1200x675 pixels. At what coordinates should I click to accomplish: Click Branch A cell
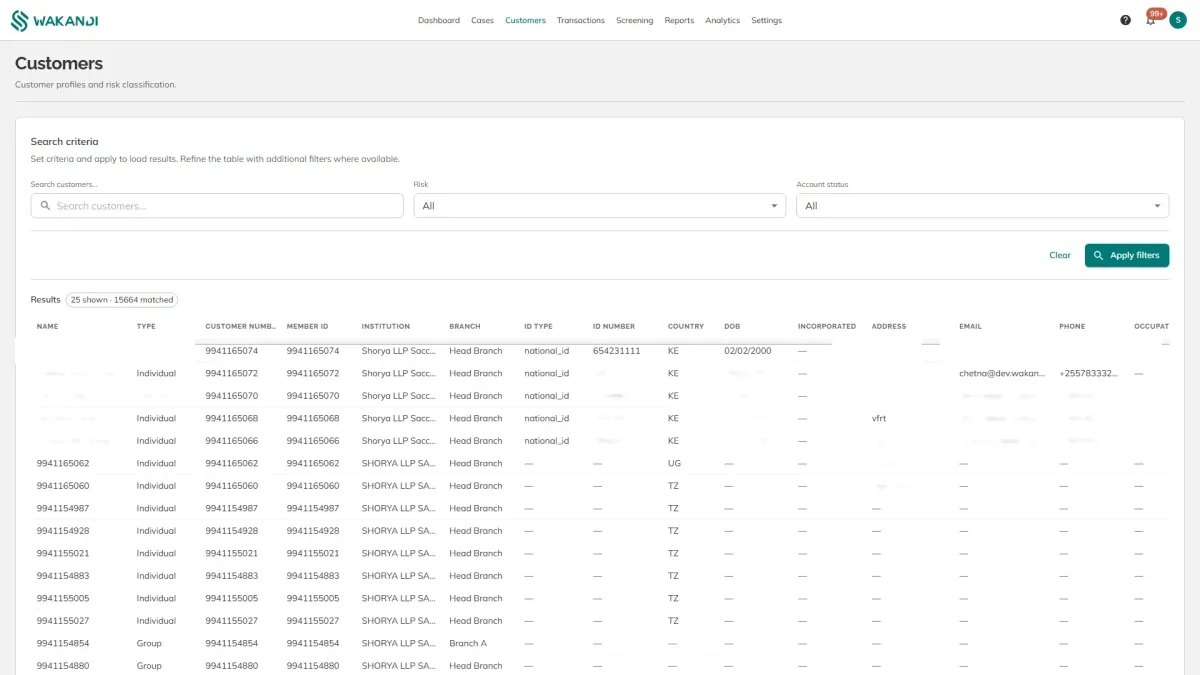pyautogui.click(x=468, y=643)
